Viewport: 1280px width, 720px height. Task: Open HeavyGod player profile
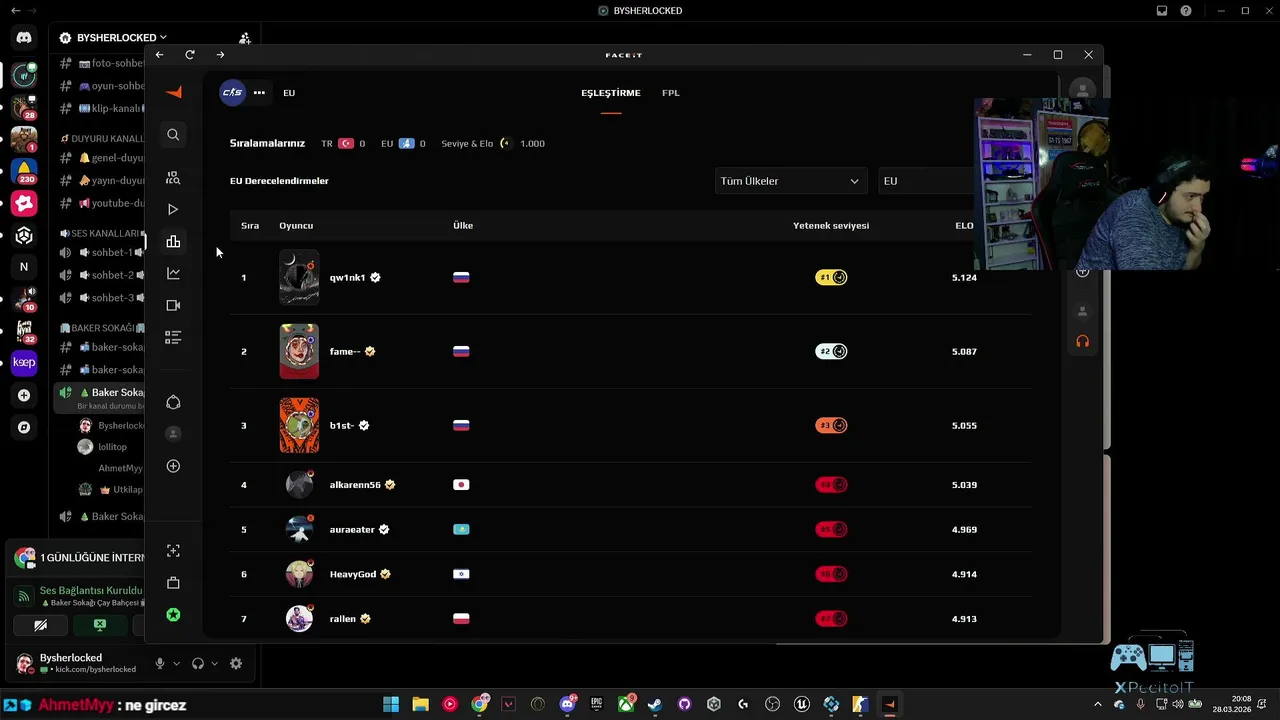pyautogui.click(x=353, y=574)
